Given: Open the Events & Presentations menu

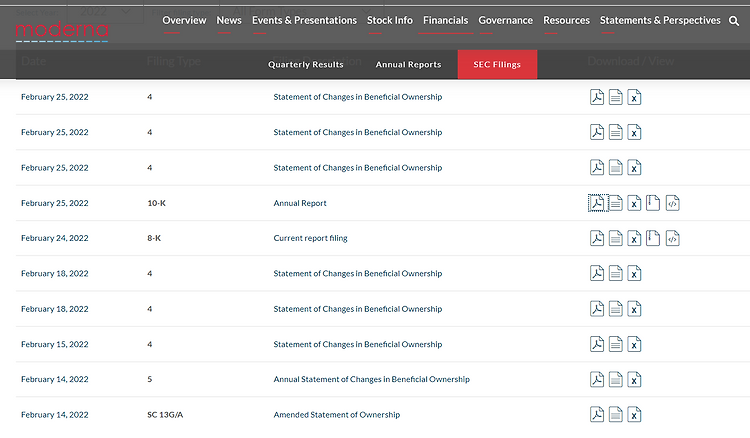Looking at the screenshot, I should click(304, 20).
